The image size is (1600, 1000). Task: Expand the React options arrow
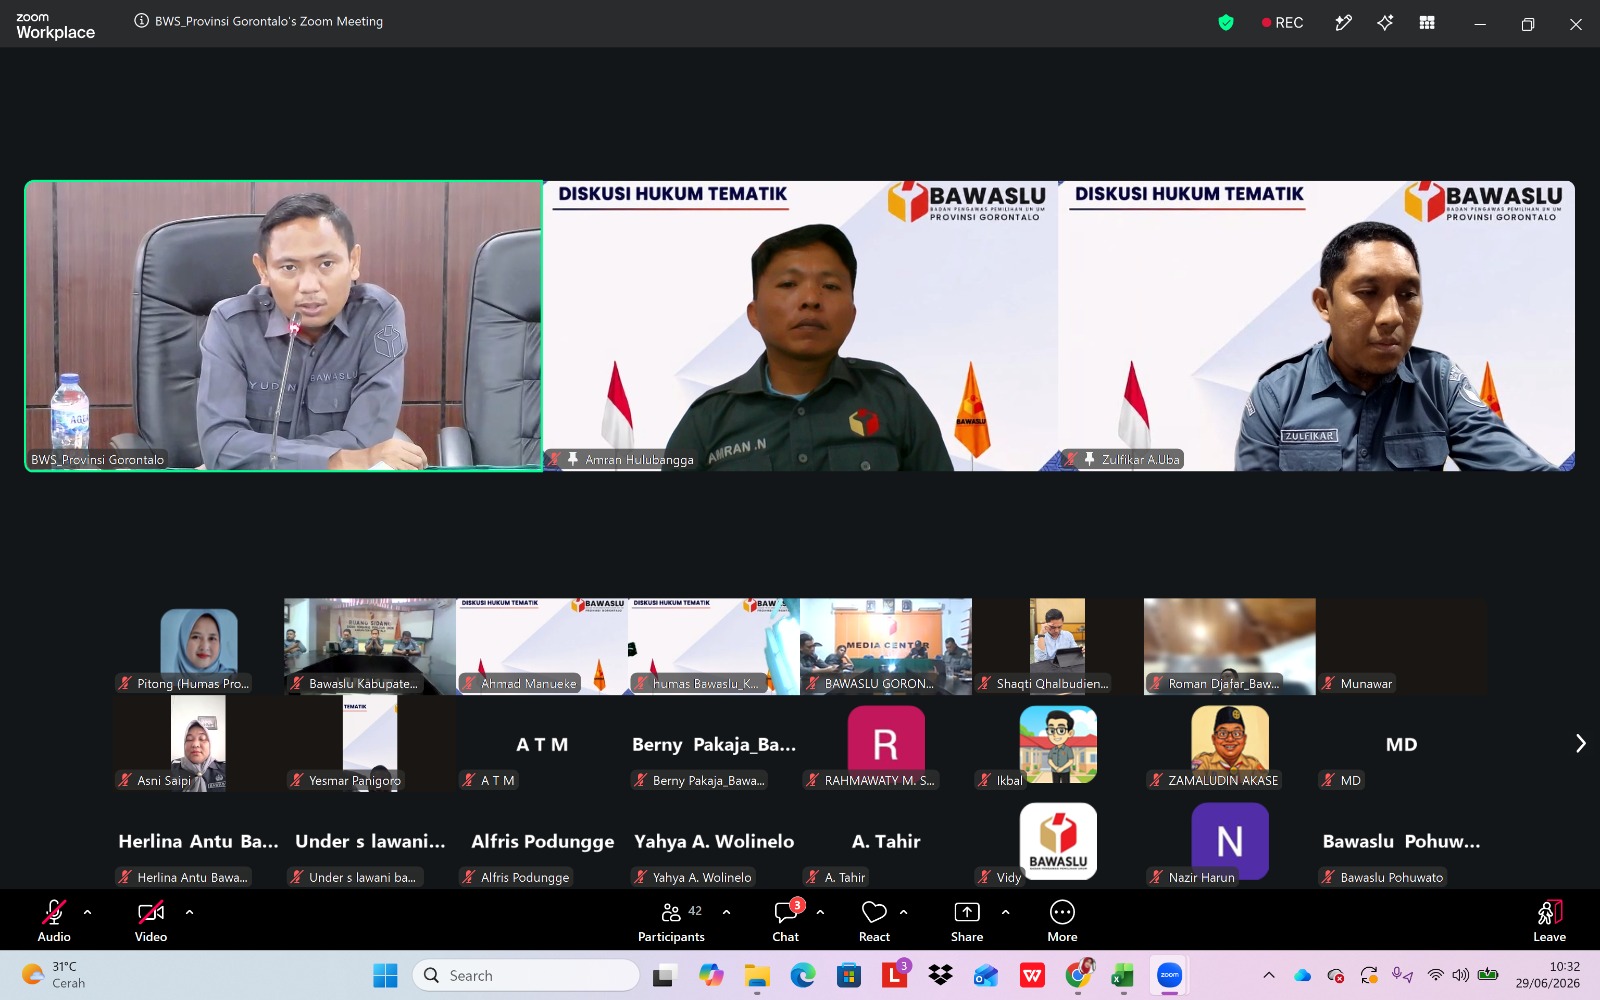pyautogui.click(x=903, y=912)
